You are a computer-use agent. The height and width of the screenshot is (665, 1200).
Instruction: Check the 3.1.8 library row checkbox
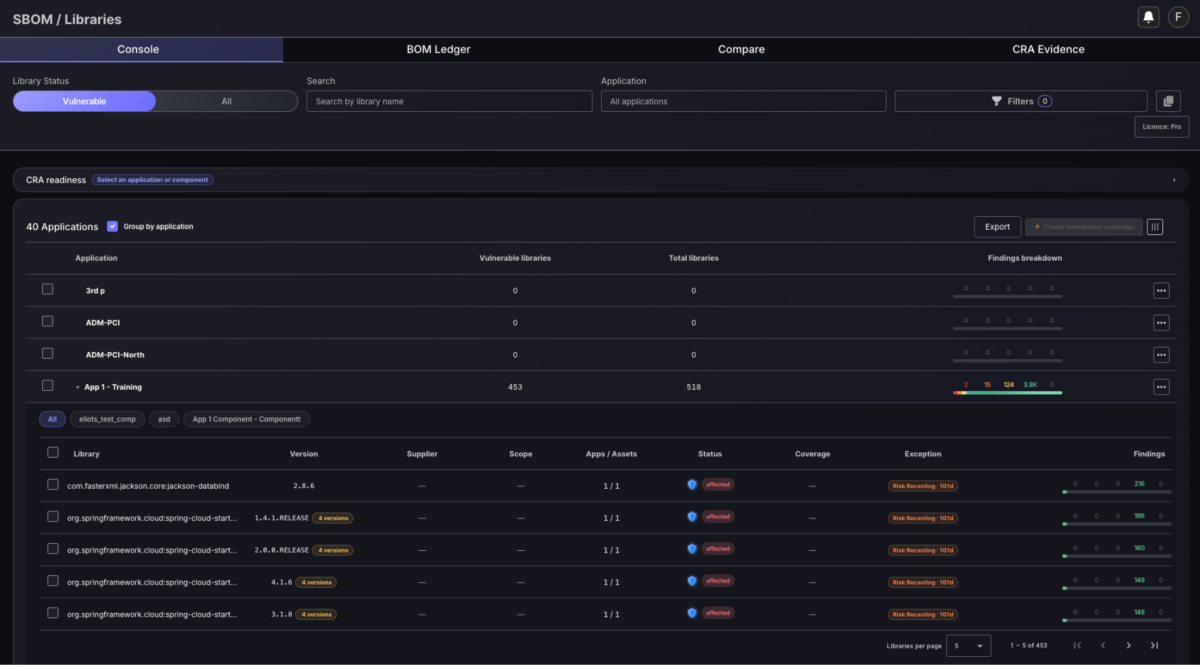(53, 612)
